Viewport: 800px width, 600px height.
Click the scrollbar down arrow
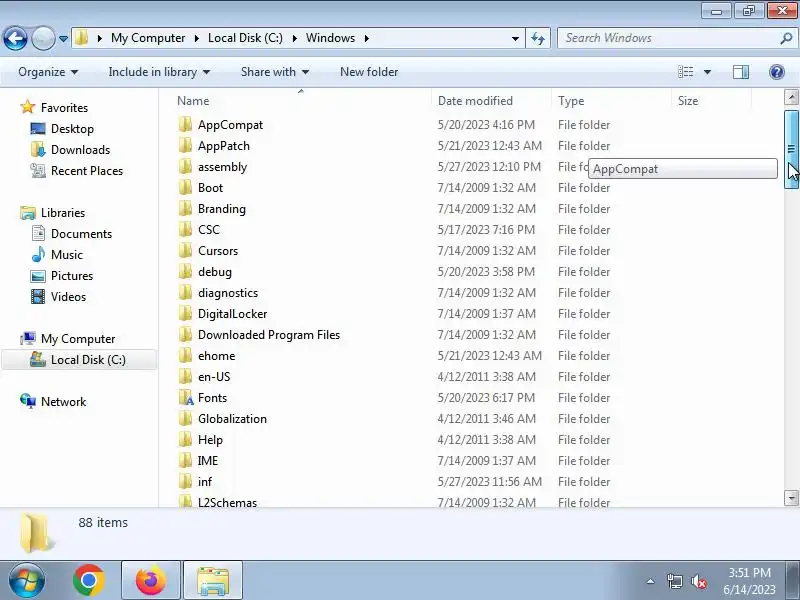pos(791,497)
